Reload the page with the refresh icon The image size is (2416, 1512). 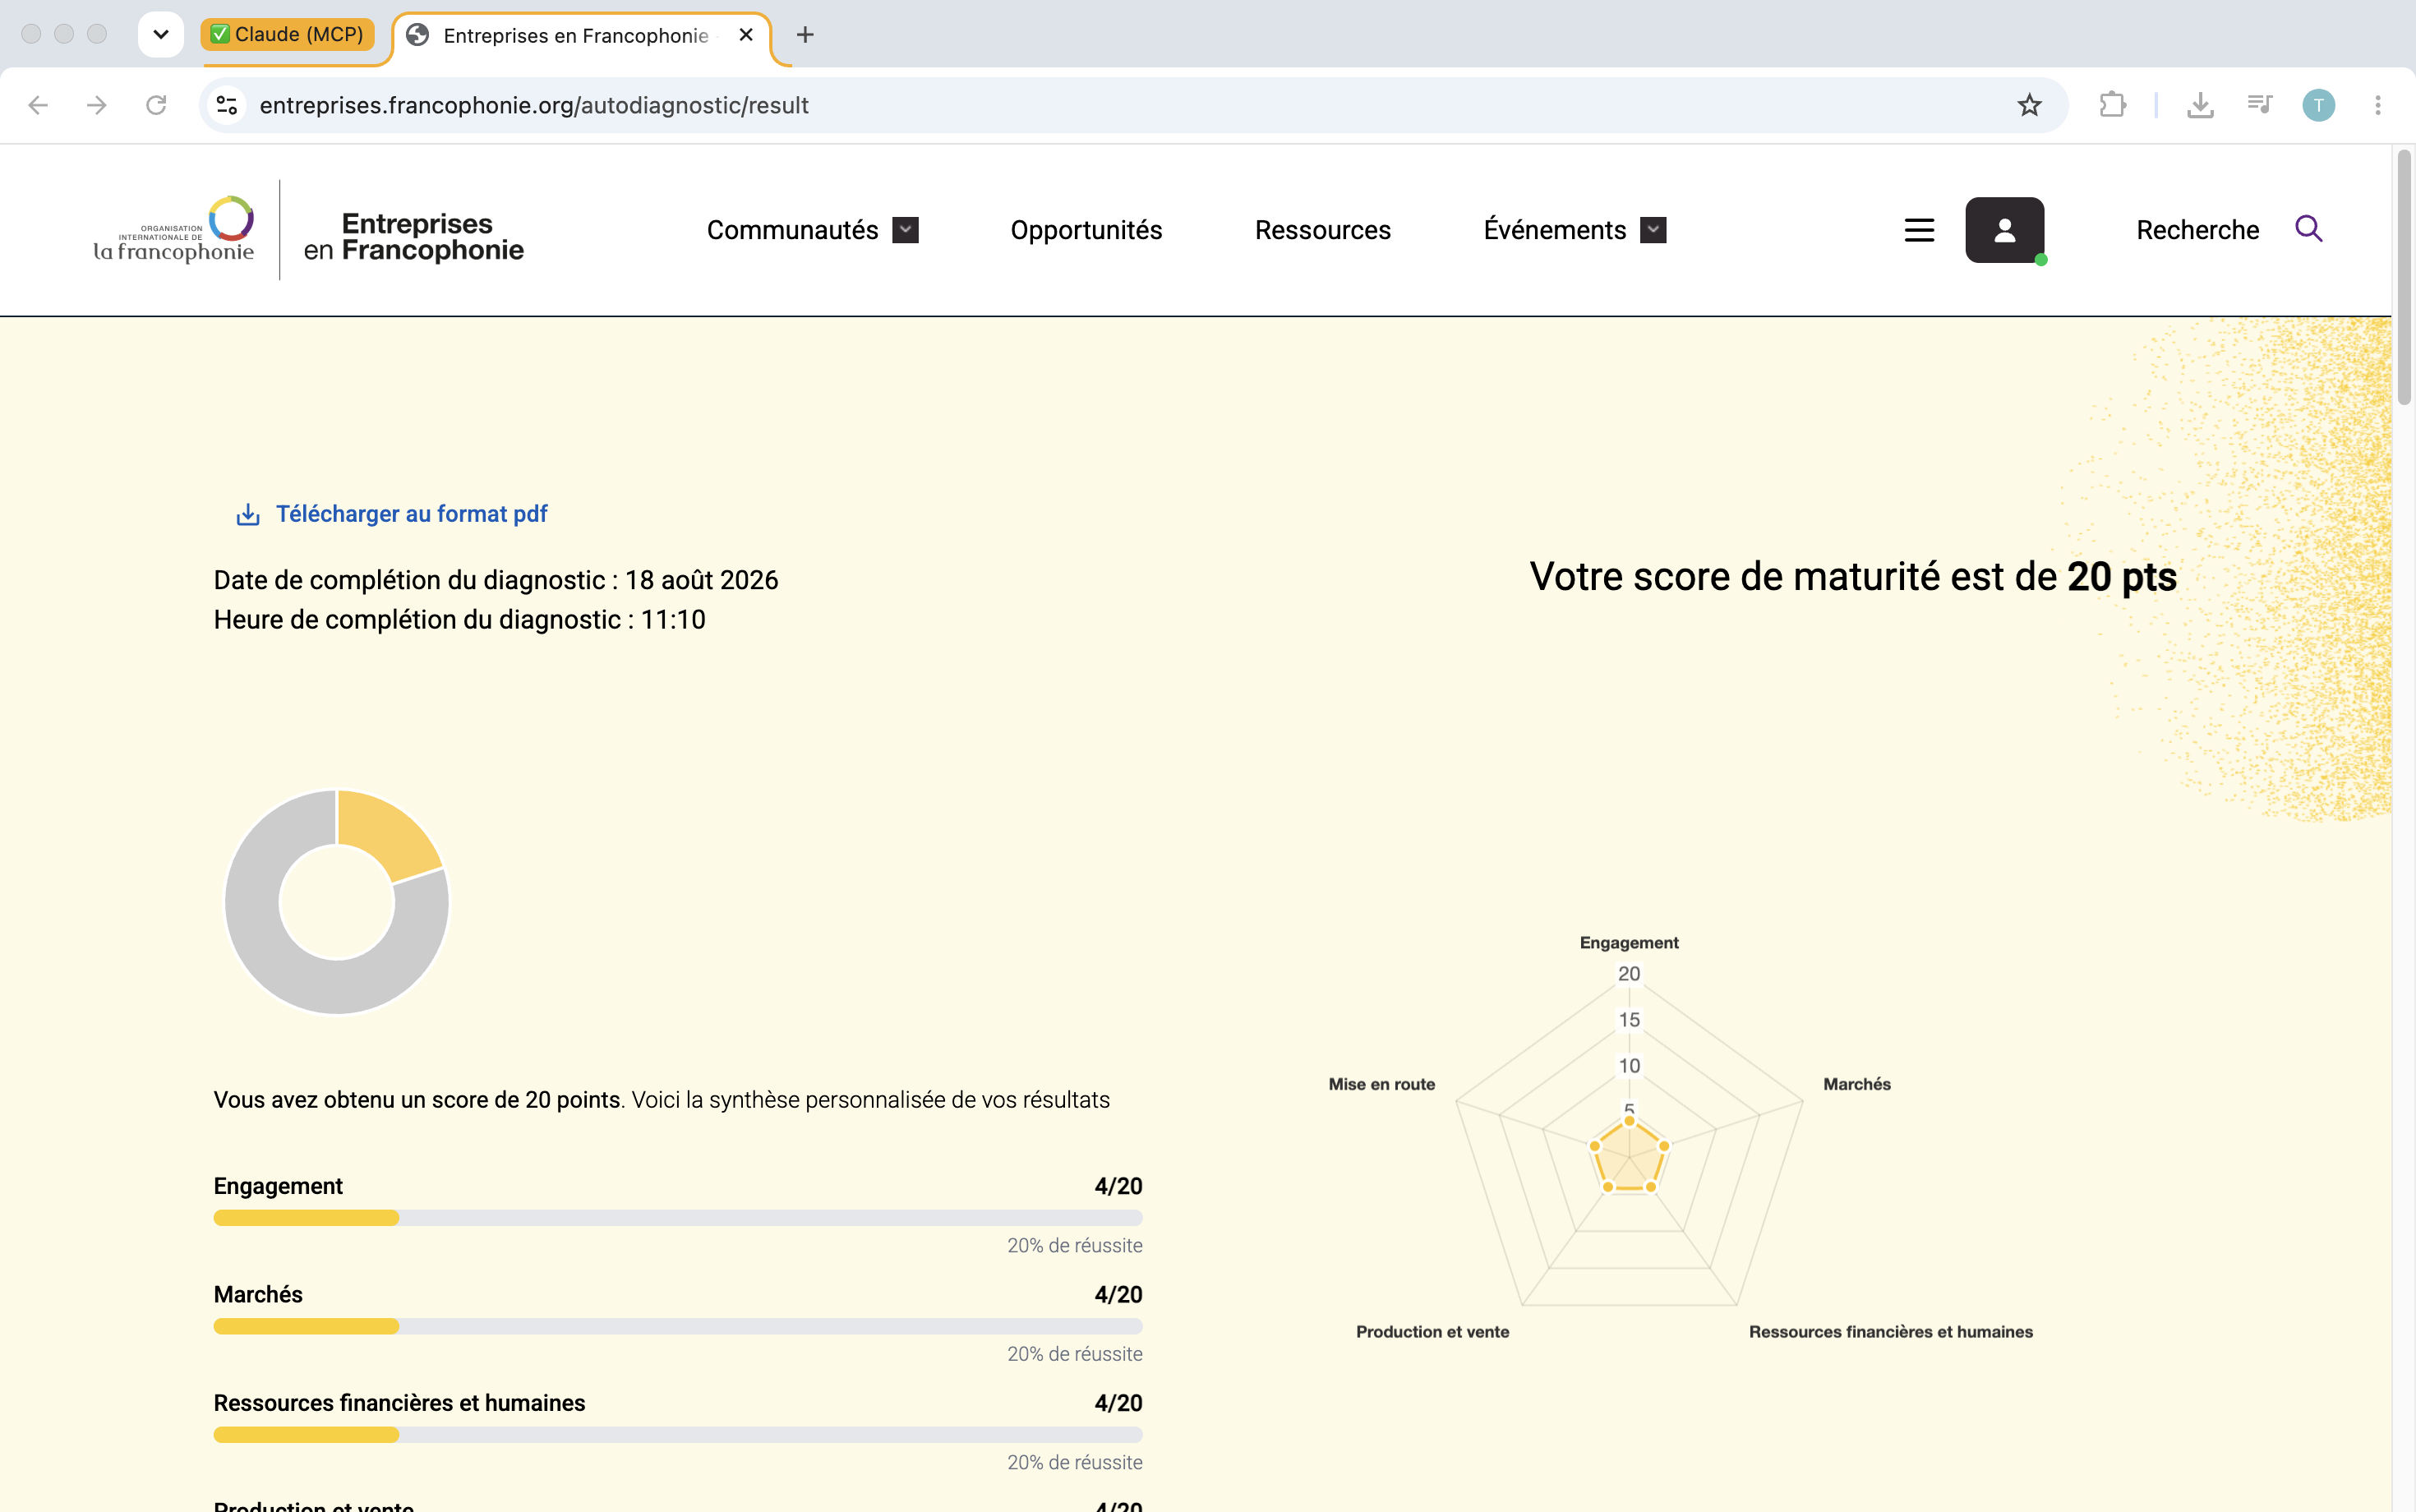click(156, 105)
